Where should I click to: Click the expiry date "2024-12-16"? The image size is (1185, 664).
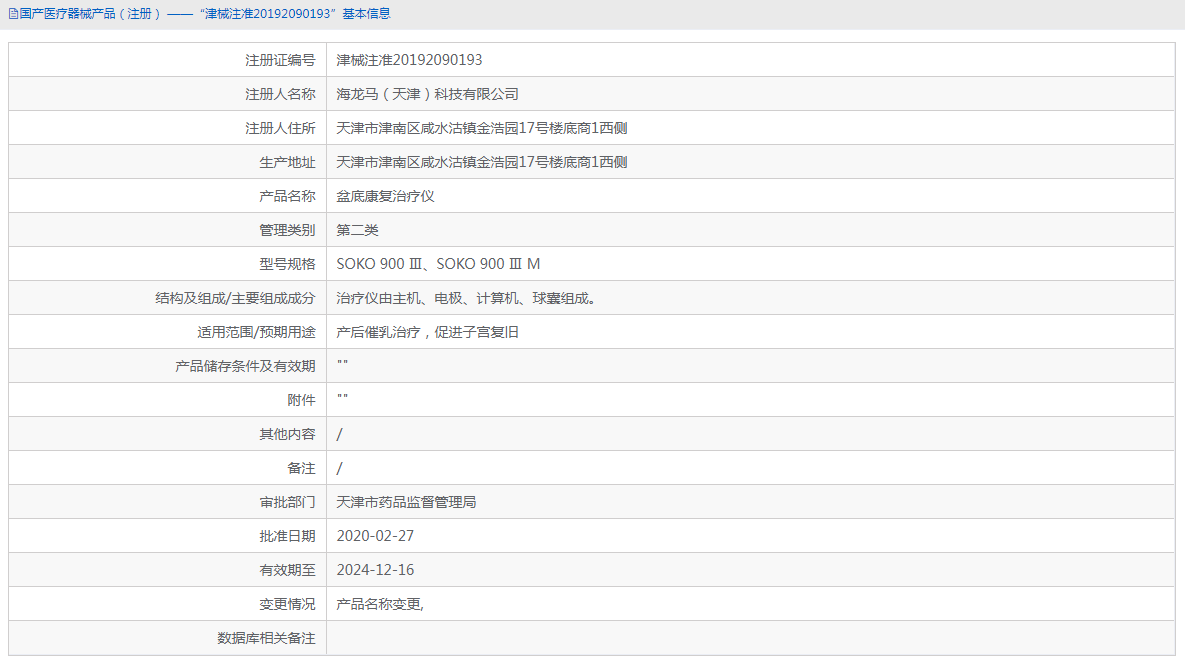(375, 570)
